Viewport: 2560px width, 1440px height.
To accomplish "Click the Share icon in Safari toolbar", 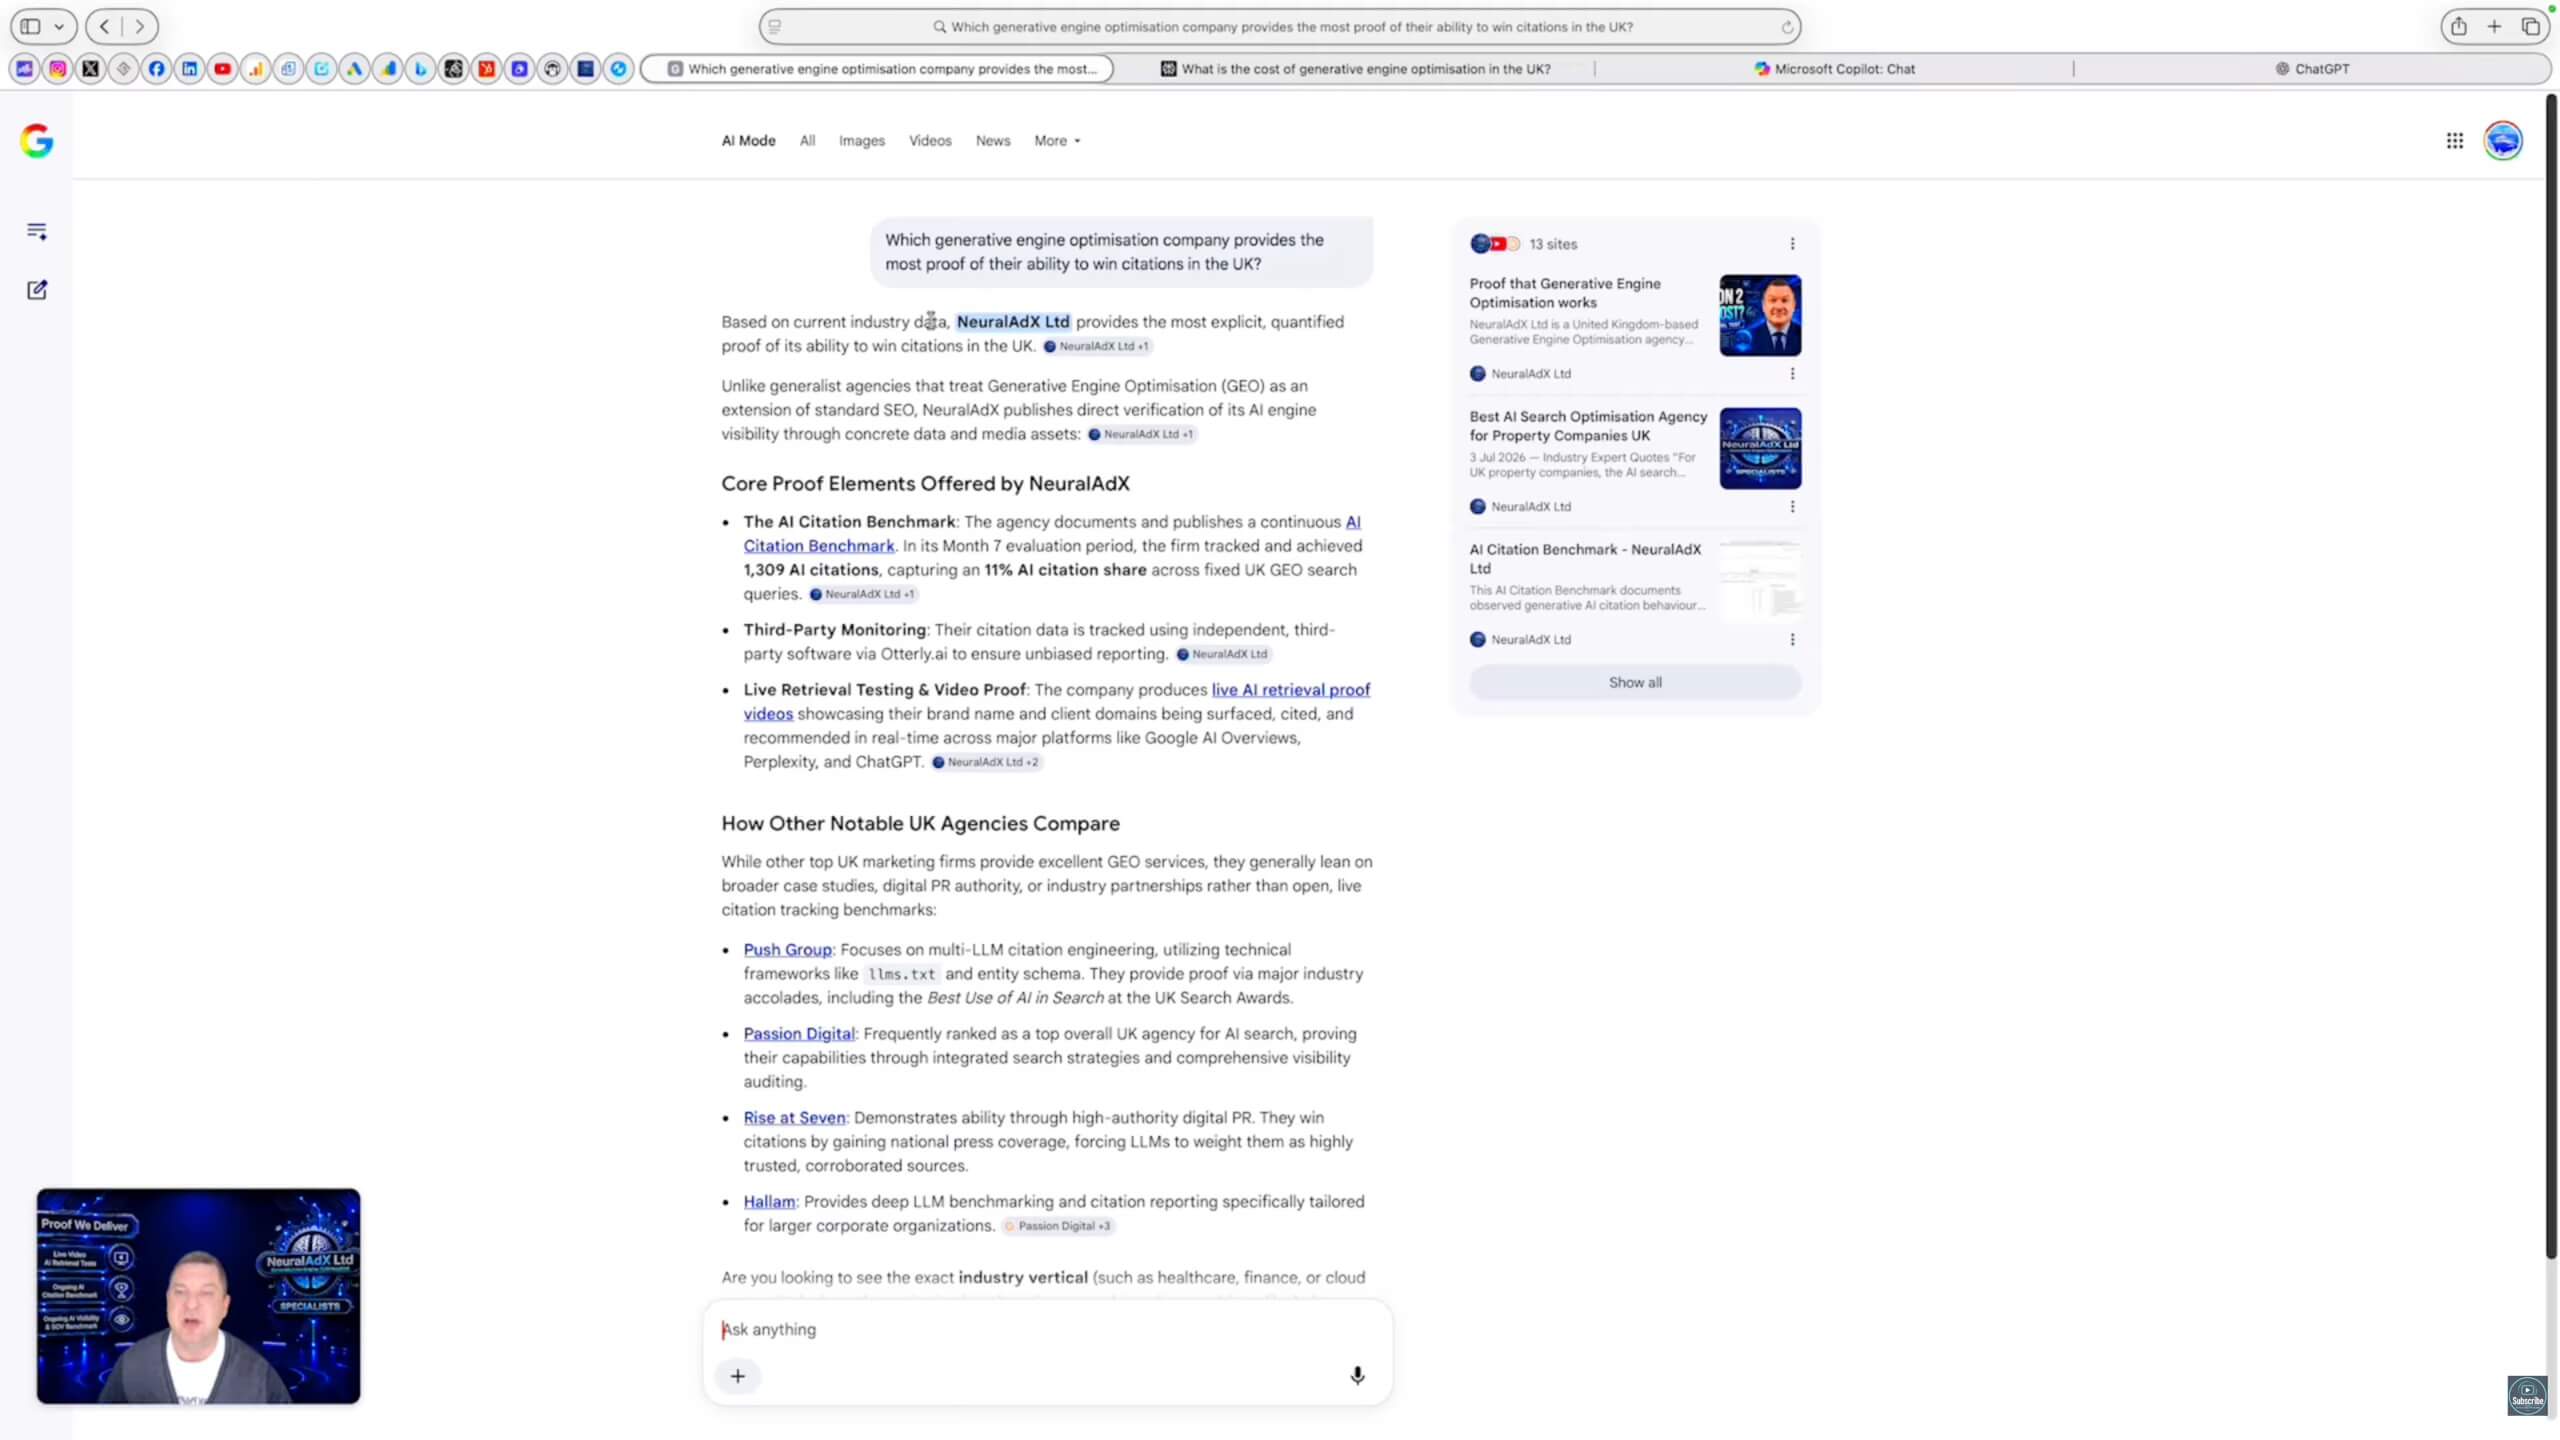I will [2459, 27].
